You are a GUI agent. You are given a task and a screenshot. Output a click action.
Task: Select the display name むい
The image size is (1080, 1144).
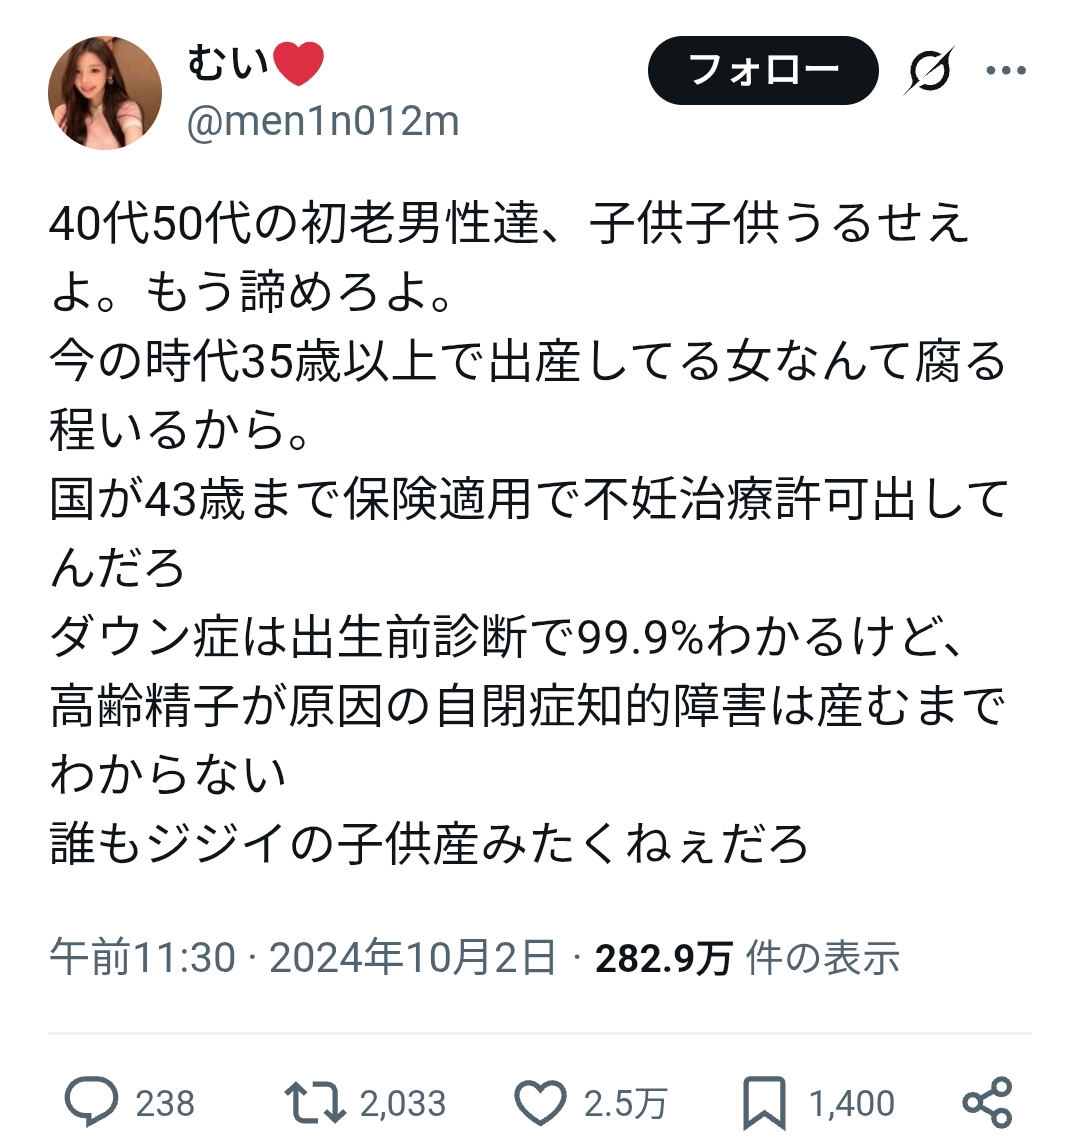[228, 63]
